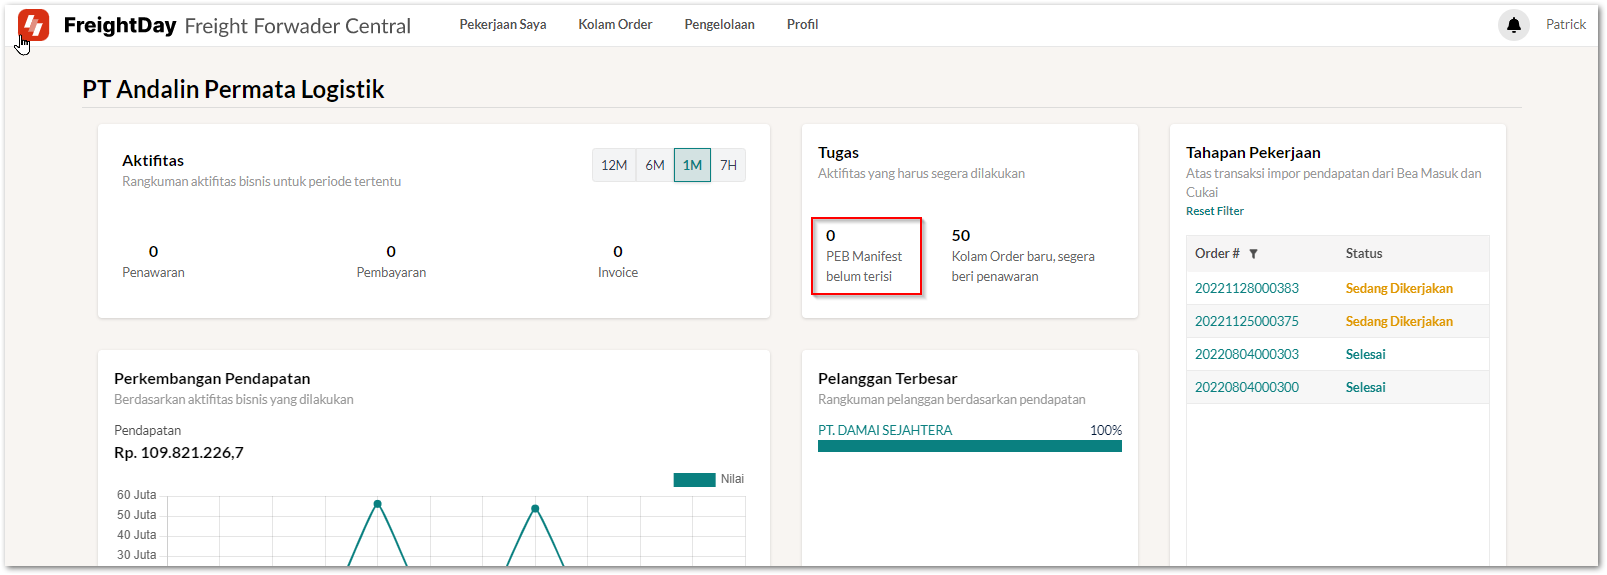1607x575 pixels.
Task: Open the PT. DAMAI SEJAHTERA customer link
Action: (x=885, y=430)
